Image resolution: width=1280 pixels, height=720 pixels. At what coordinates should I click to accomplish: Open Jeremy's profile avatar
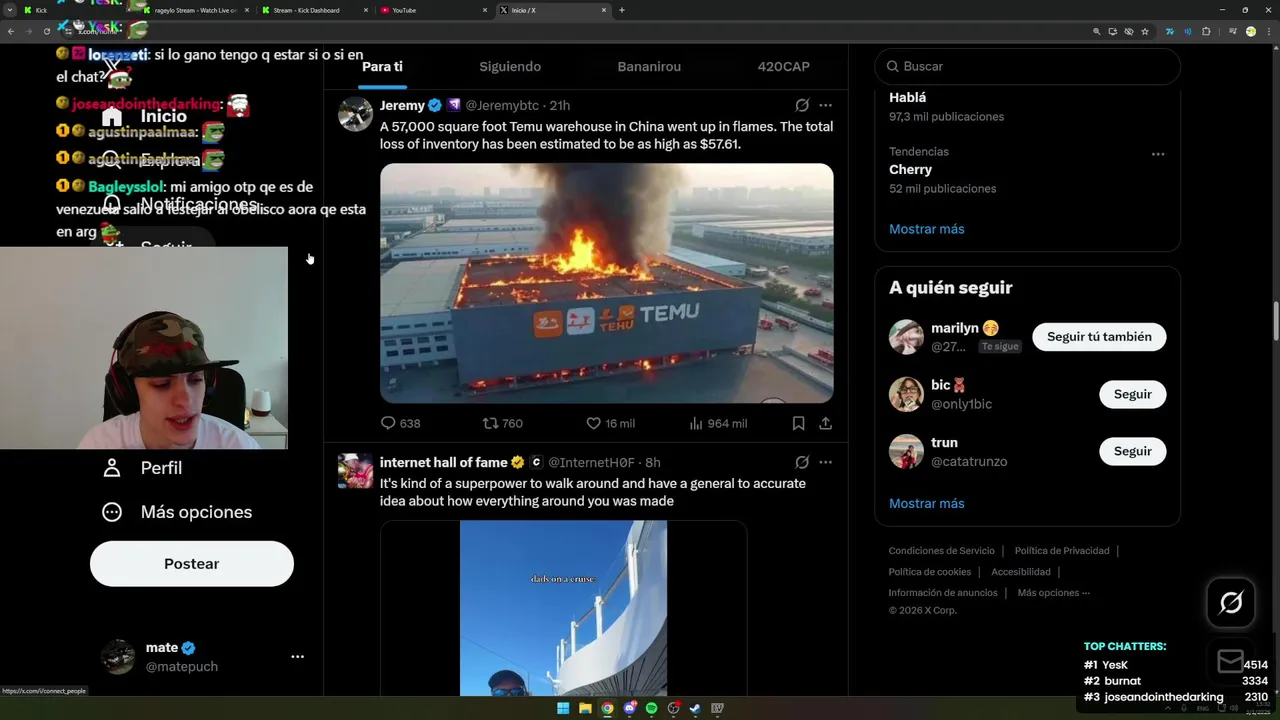(355, 114)
